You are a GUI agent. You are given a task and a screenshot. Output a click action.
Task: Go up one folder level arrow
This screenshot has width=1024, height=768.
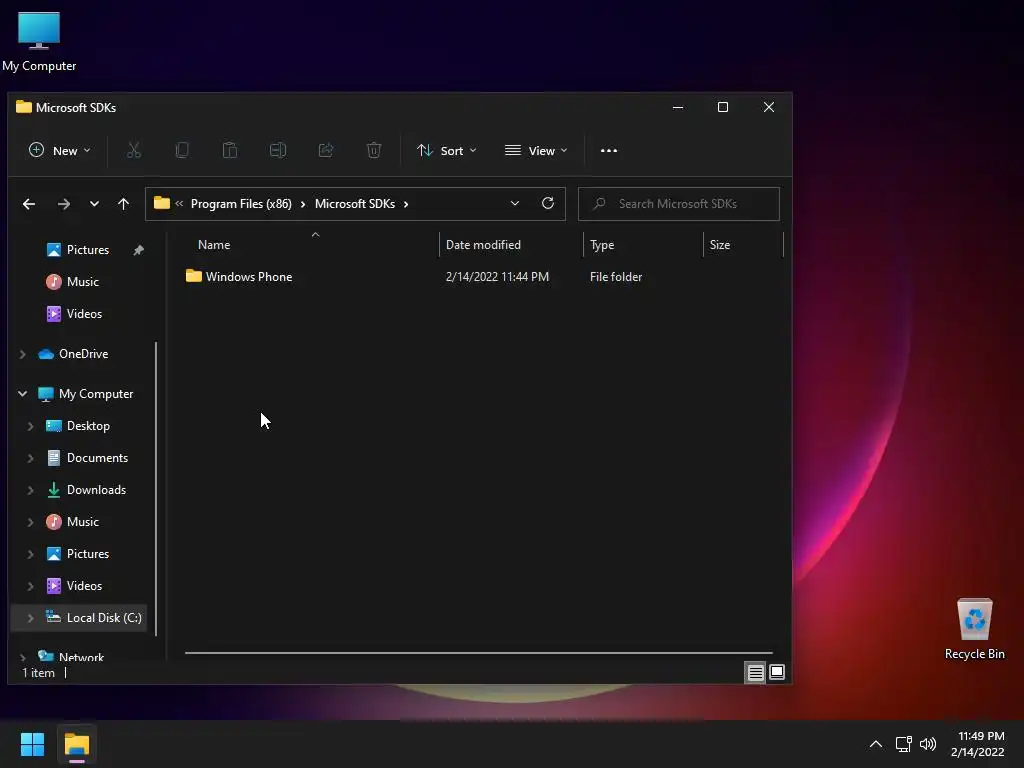pos(123,204)
